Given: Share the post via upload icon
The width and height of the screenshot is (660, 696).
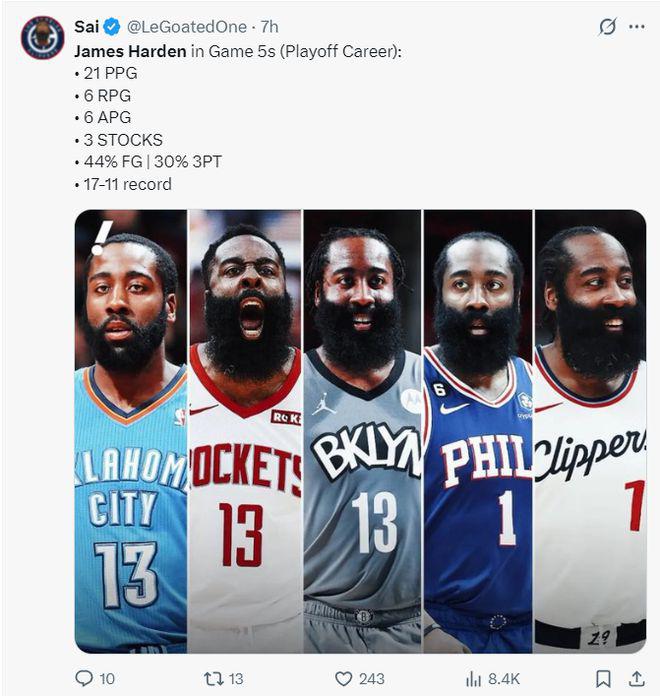Looking at the screenshot, I should 637,678.
